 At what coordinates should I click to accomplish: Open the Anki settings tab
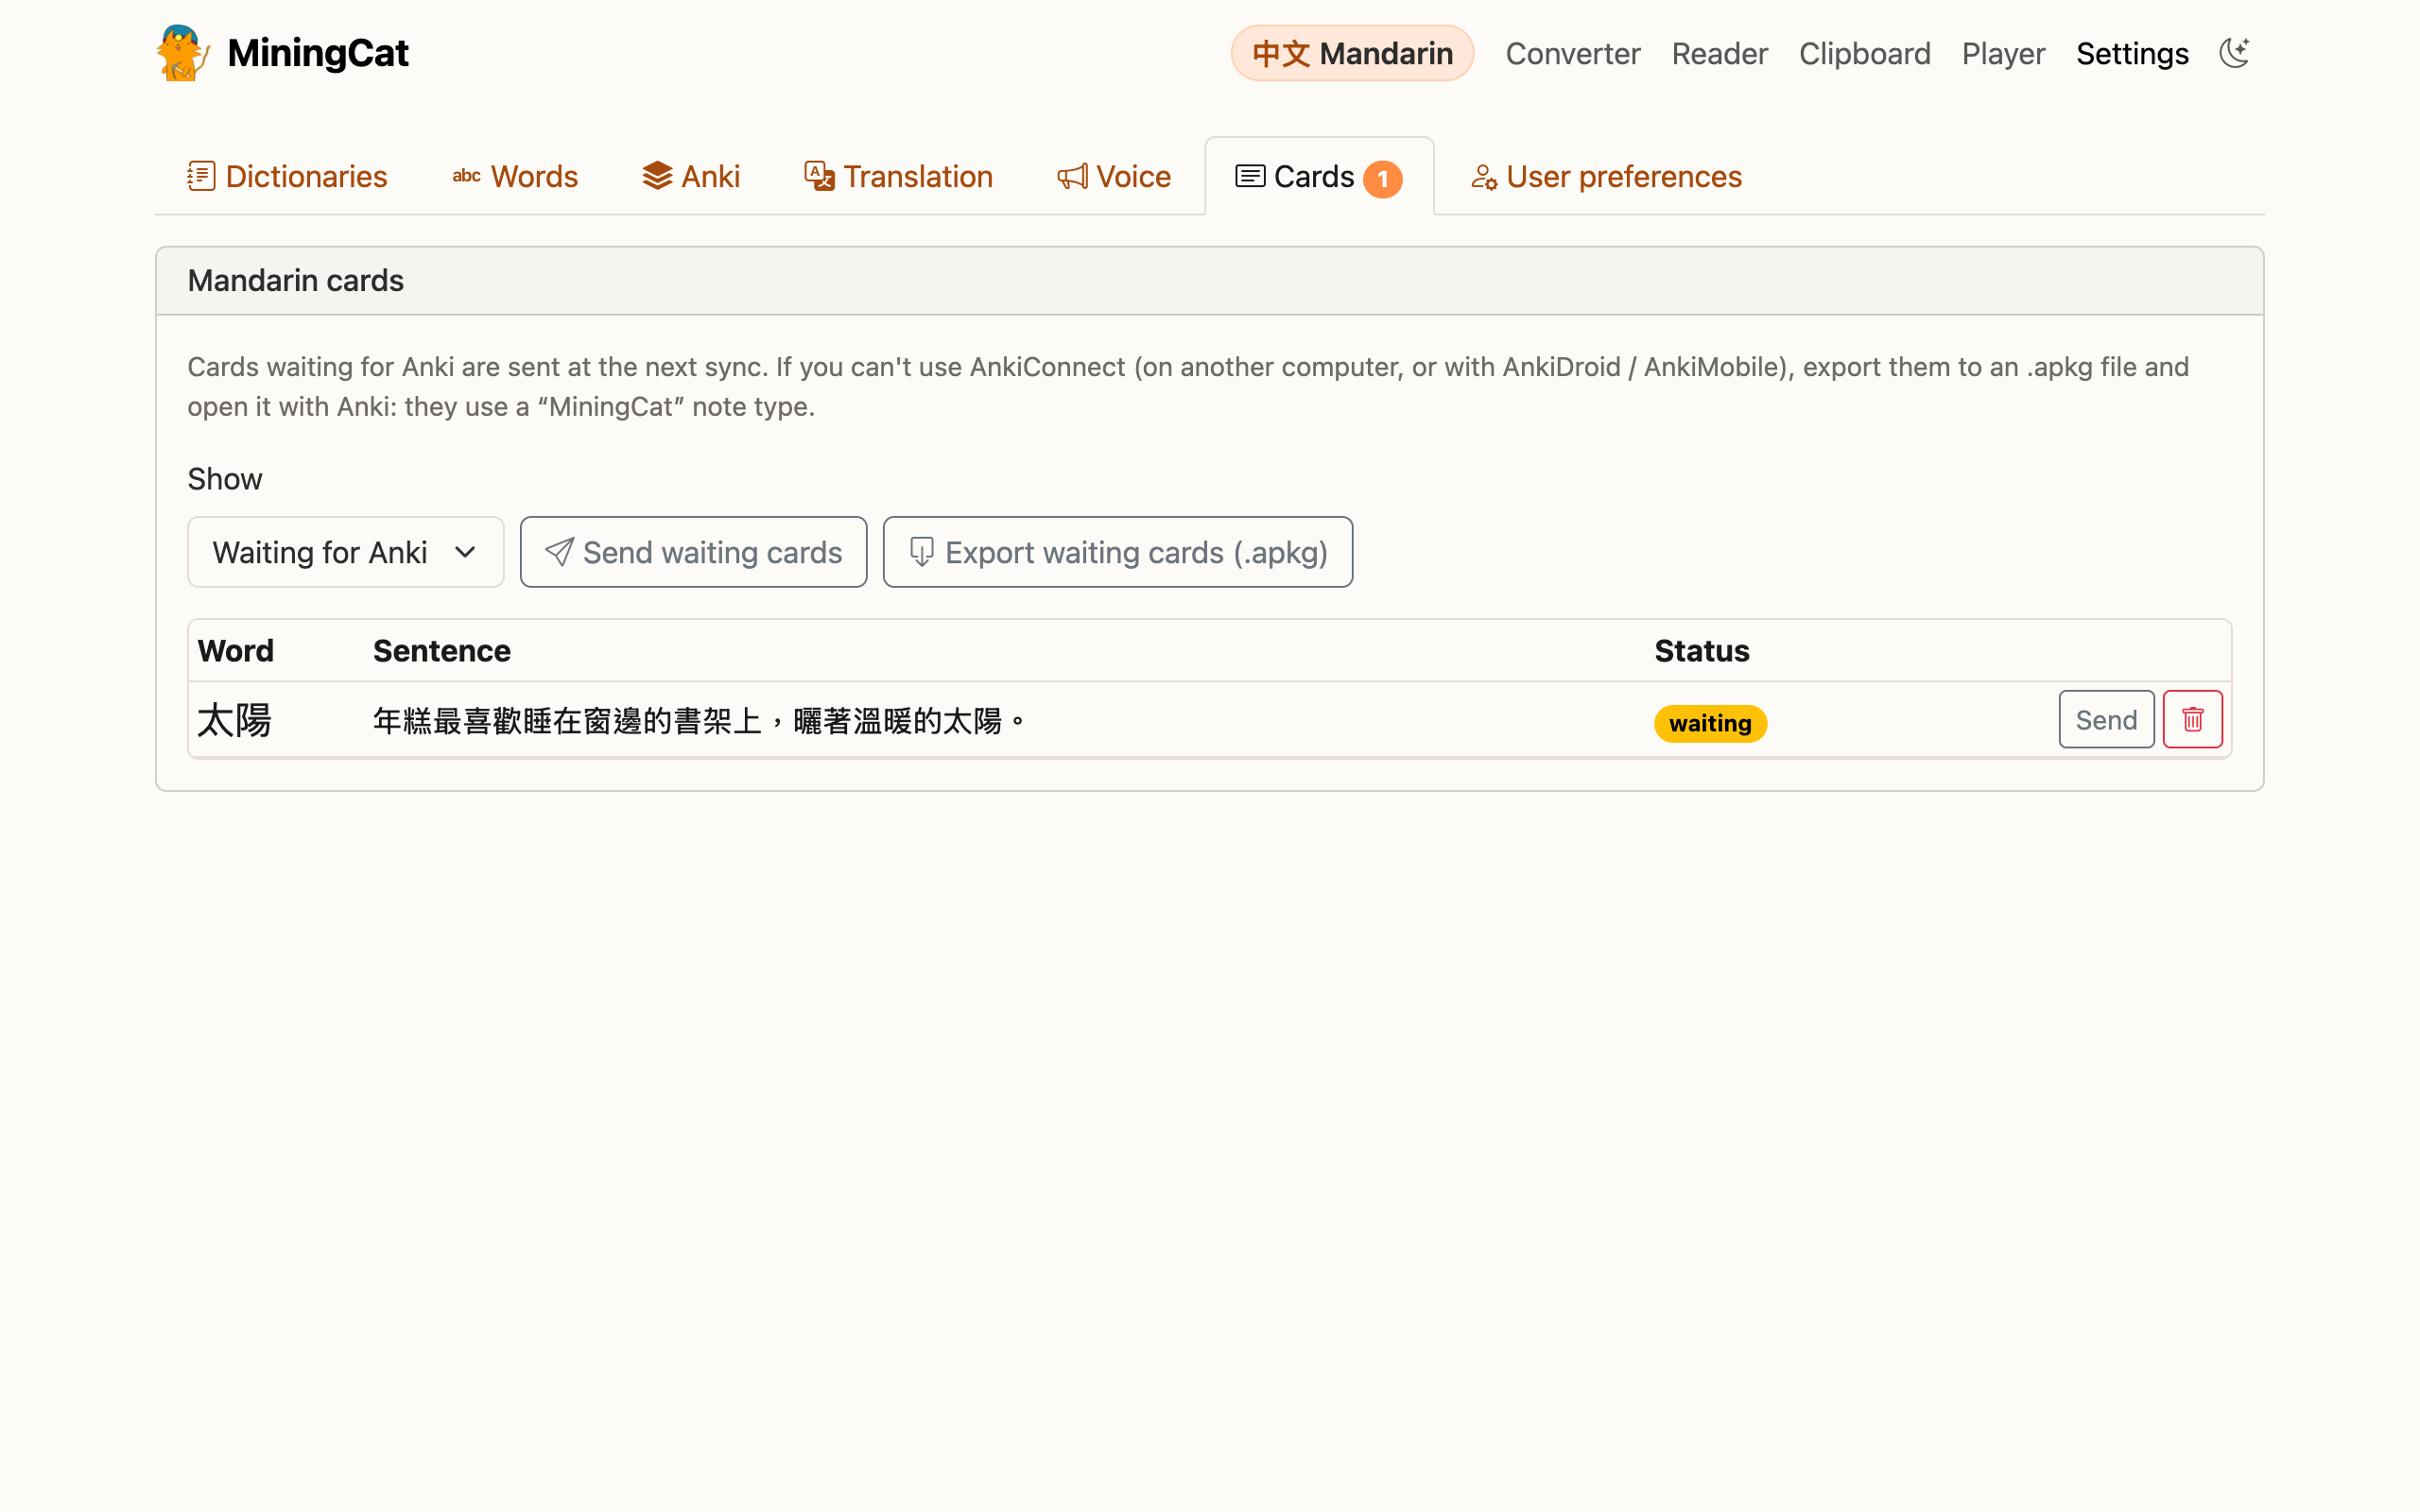tap(691, 177)
